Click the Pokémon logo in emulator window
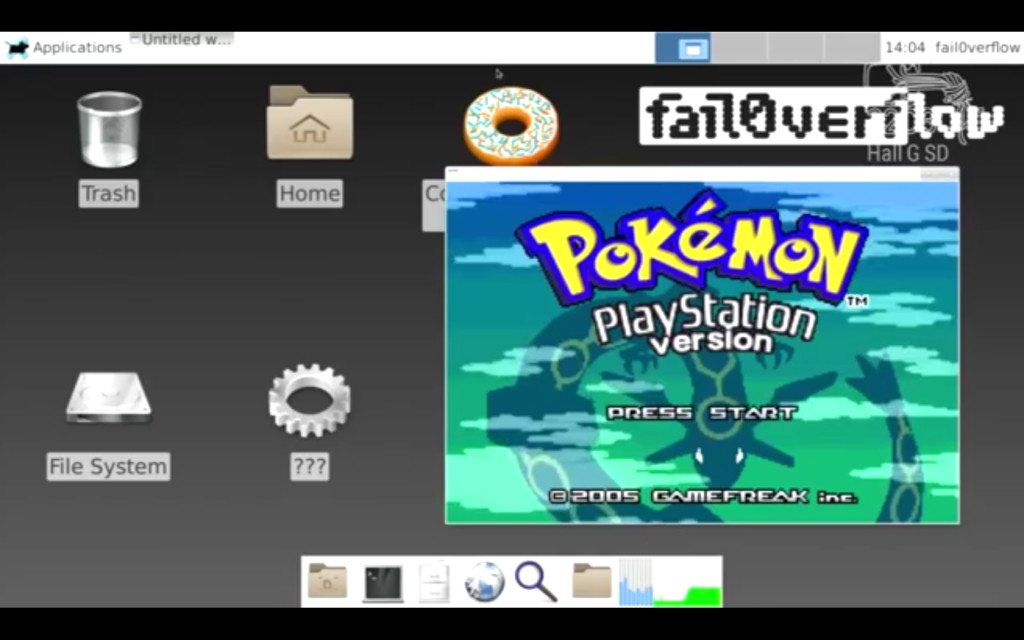The height and width of the screenshot is (640, 1024). pos(692,249)
